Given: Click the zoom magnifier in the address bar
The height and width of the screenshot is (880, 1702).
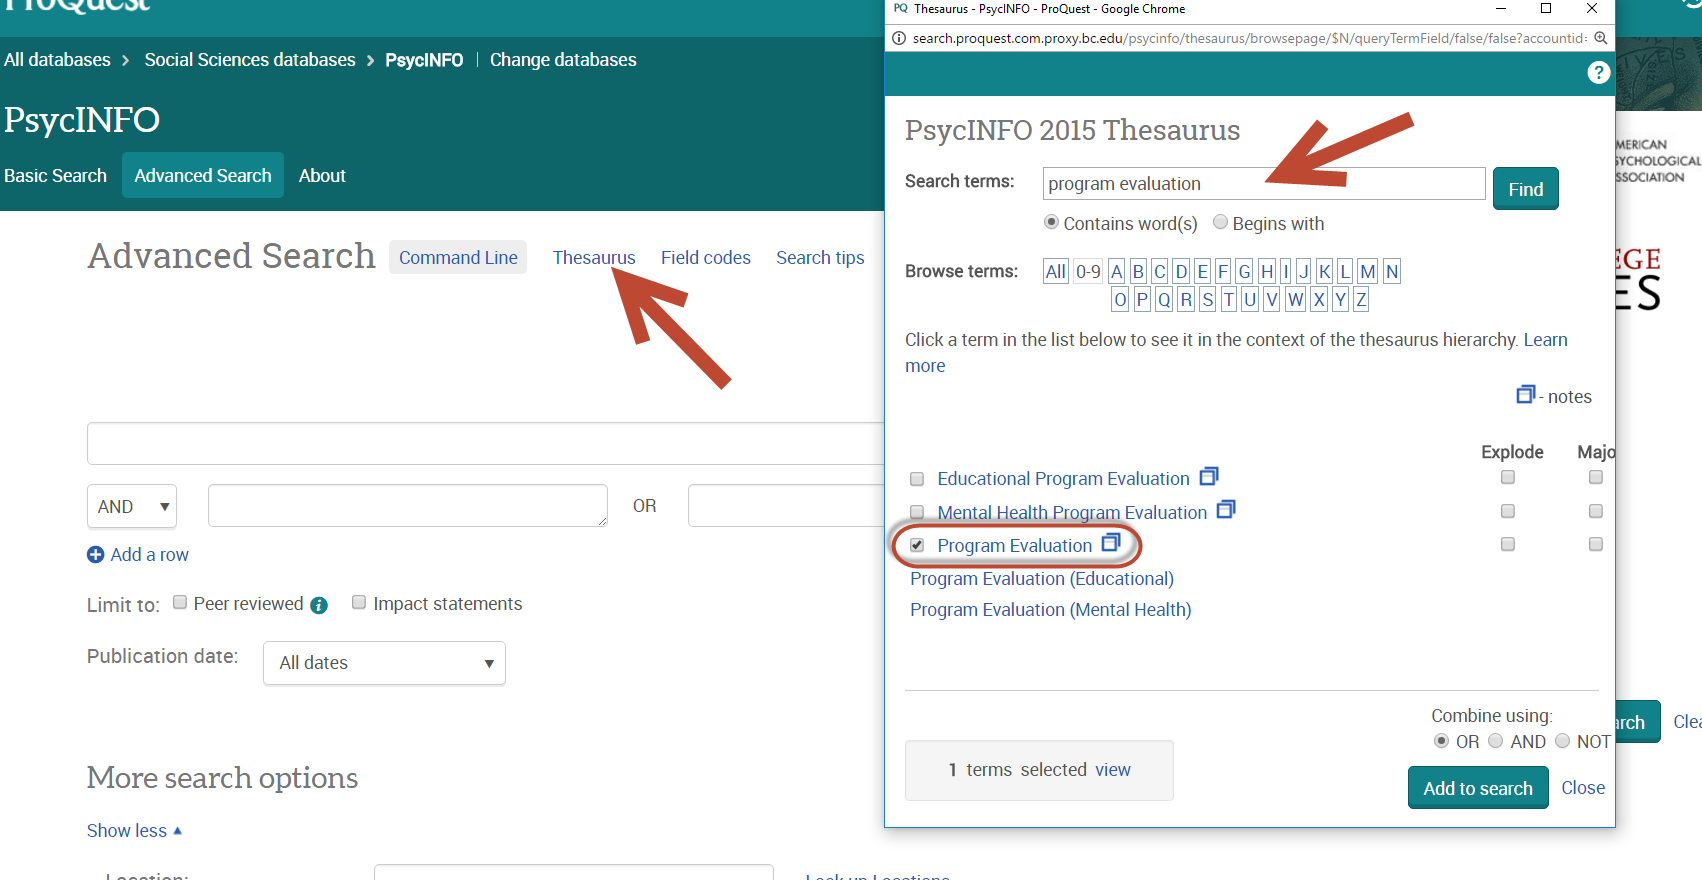Looking at the screenshot, I should click(1600, 38).
